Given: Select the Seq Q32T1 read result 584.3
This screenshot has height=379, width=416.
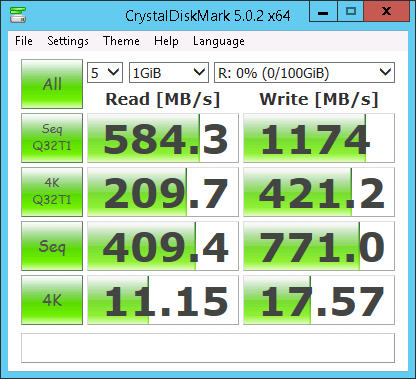Looking at the screenshot, I should (x=163, y=138).
